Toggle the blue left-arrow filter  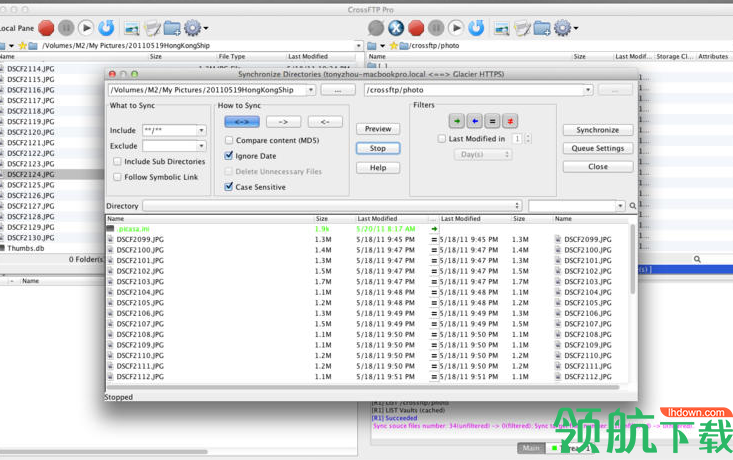click(474, 121)
